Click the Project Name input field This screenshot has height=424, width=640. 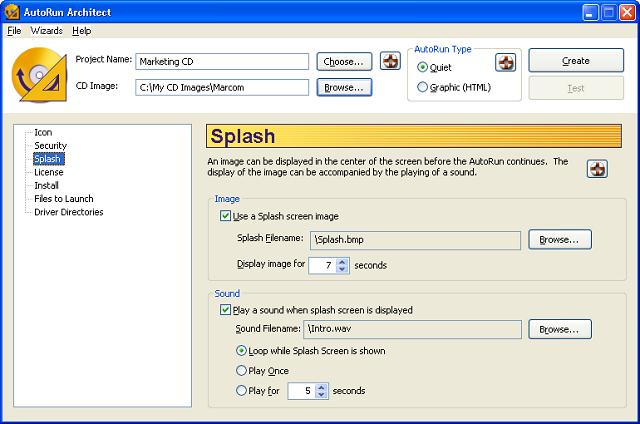[x=222, y=62]
